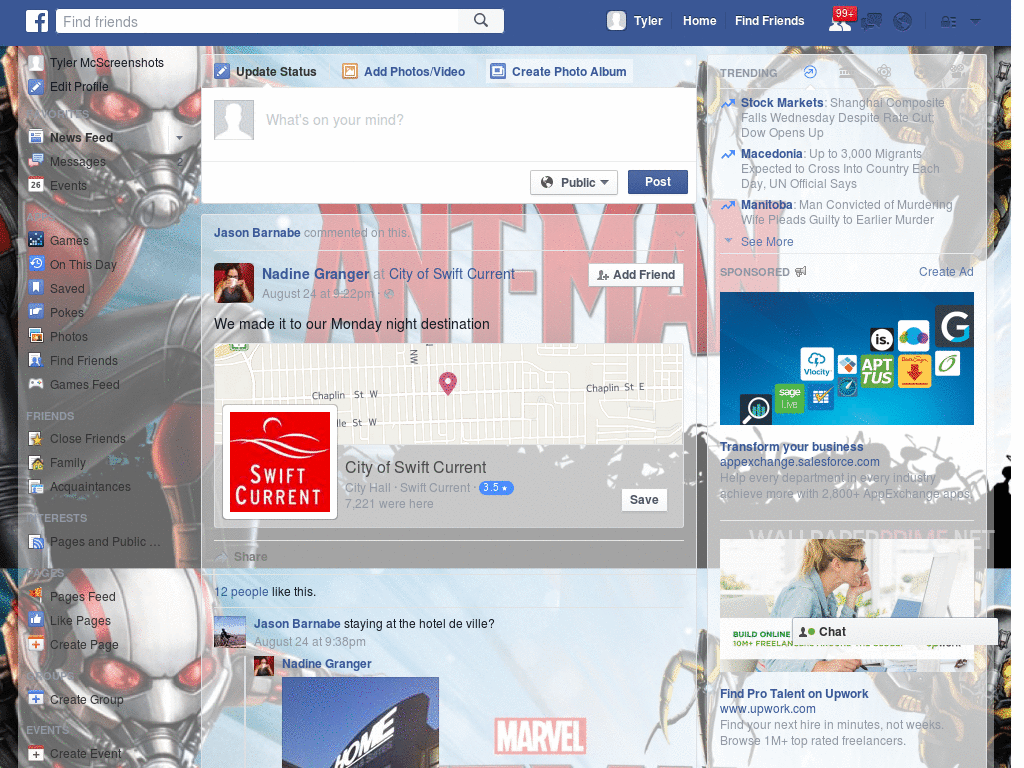Click the Games Feed controller icon
Viewport: 1024px width, 768px height.
pyautogui.click(x=36, y=384)
